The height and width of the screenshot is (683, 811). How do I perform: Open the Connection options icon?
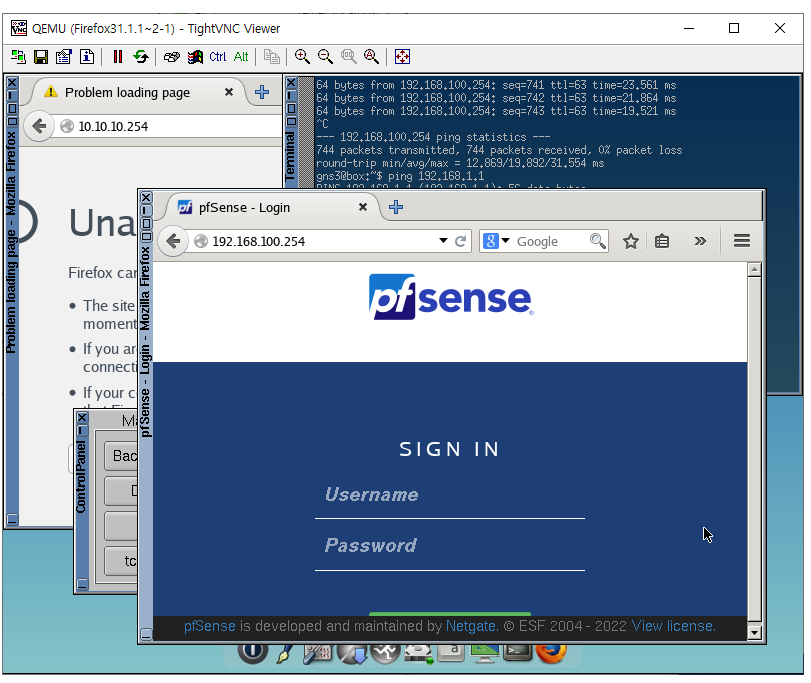coord(64,57)
